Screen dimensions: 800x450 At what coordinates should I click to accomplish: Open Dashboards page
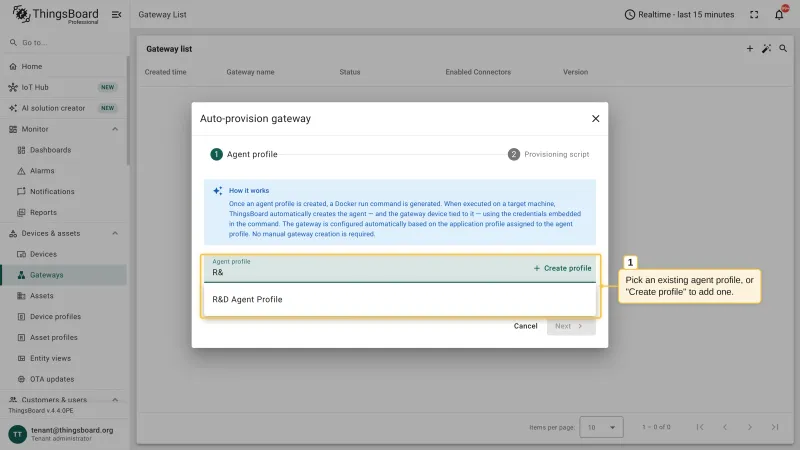[63, 150]
